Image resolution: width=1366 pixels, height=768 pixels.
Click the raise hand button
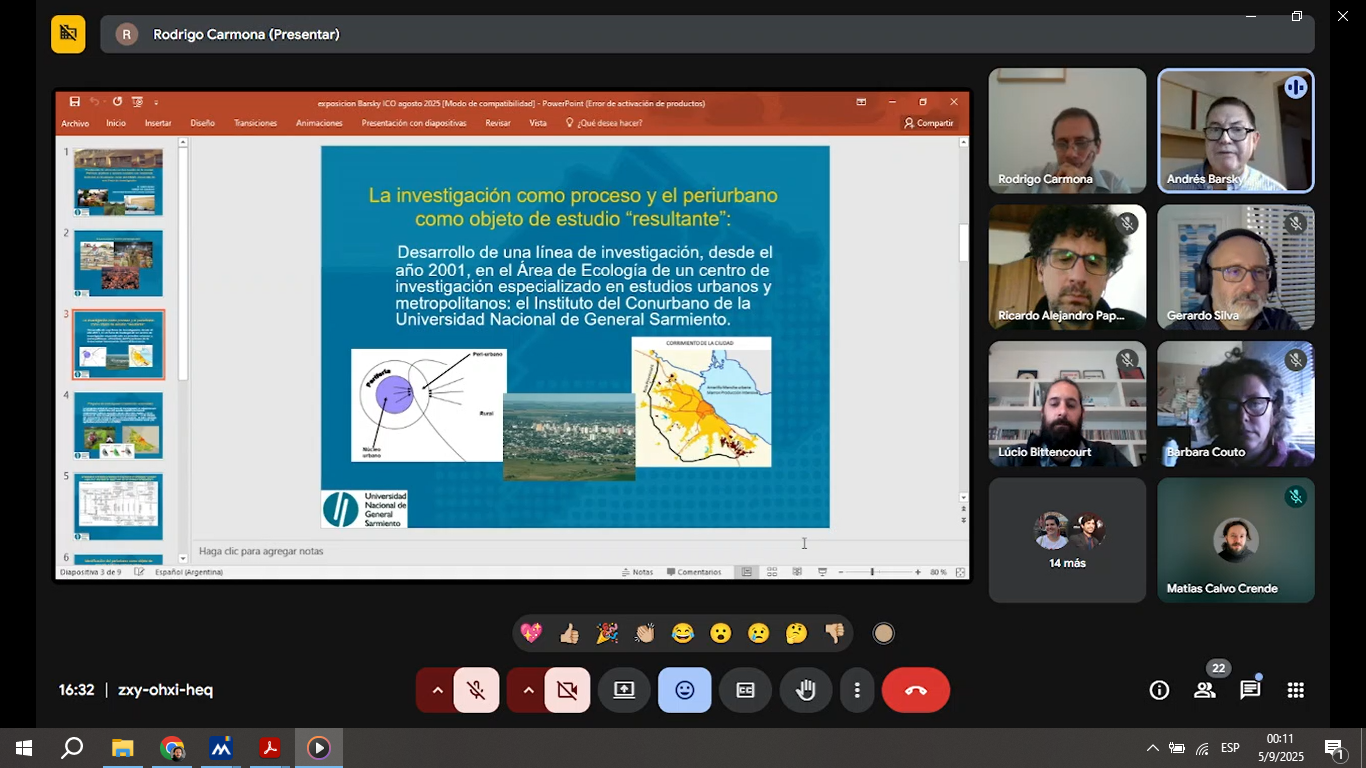(806, 690)
